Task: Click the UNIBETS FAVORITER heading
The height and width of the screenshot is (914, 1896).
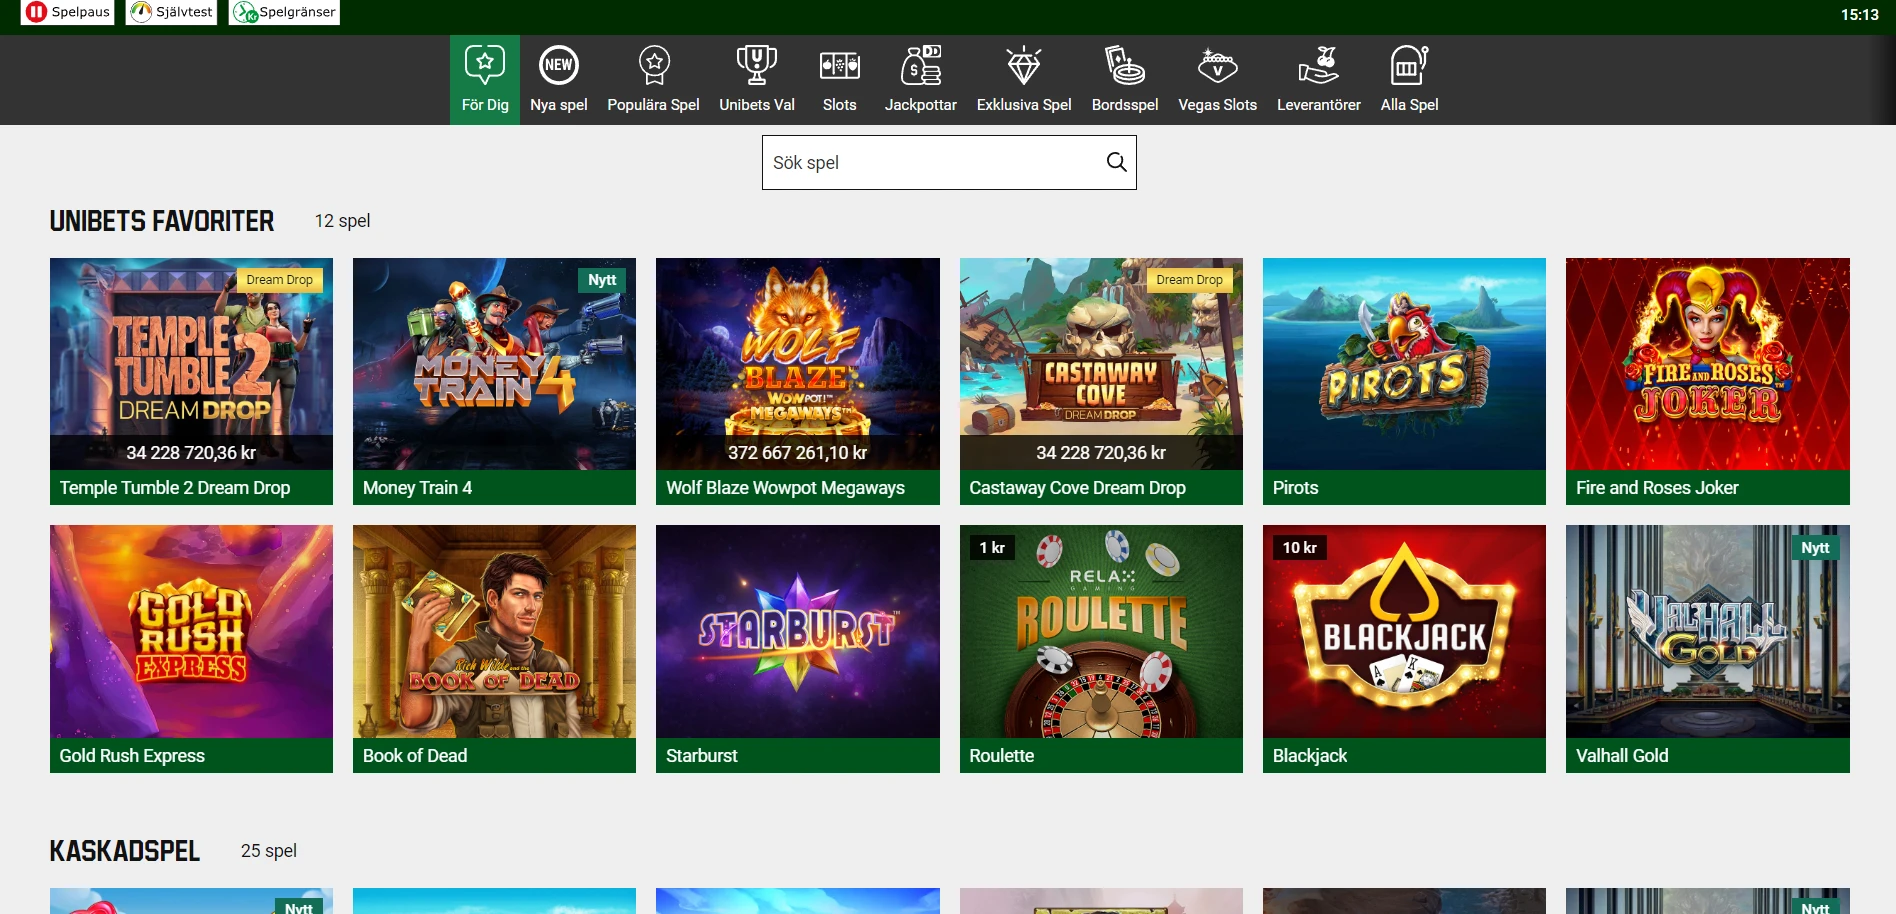Action: [162, 221]
